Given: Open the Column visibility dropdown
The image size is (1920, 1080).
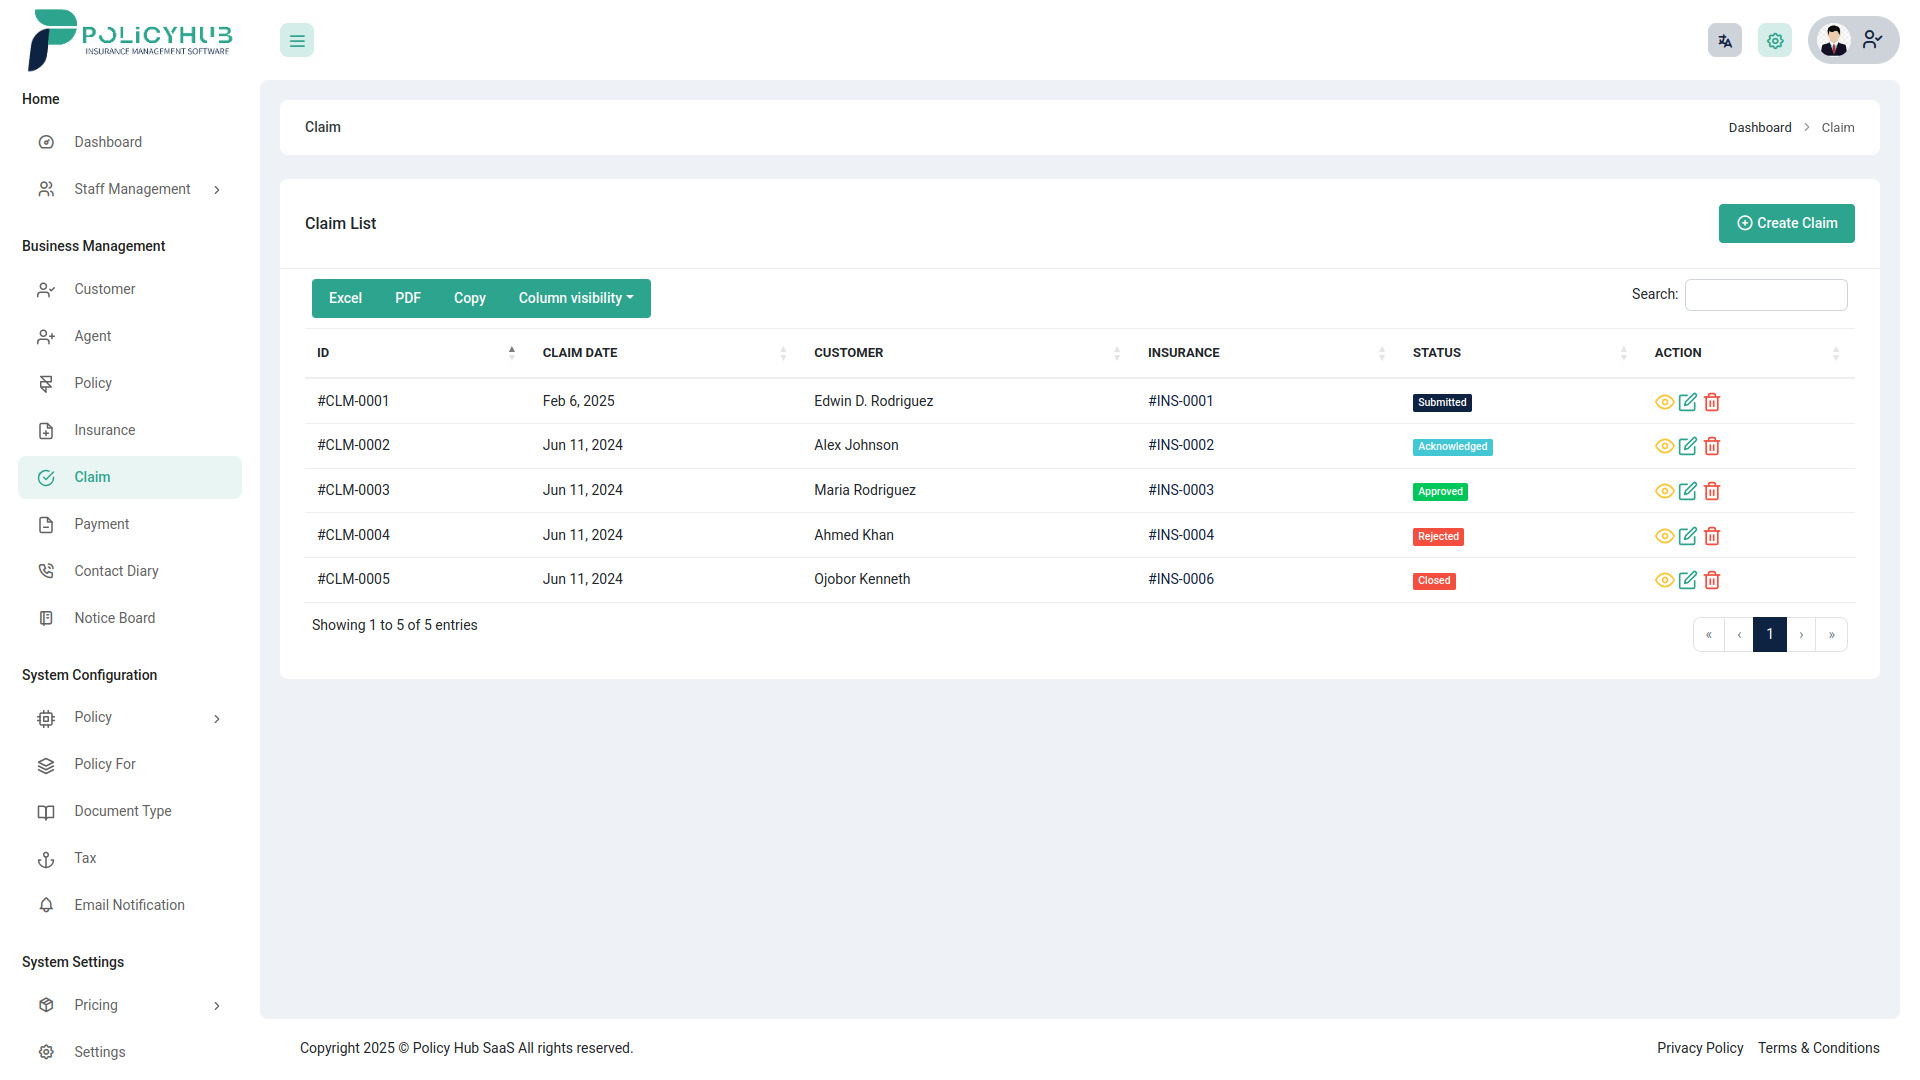Looking at the screenshot, I should click(576, 298).
